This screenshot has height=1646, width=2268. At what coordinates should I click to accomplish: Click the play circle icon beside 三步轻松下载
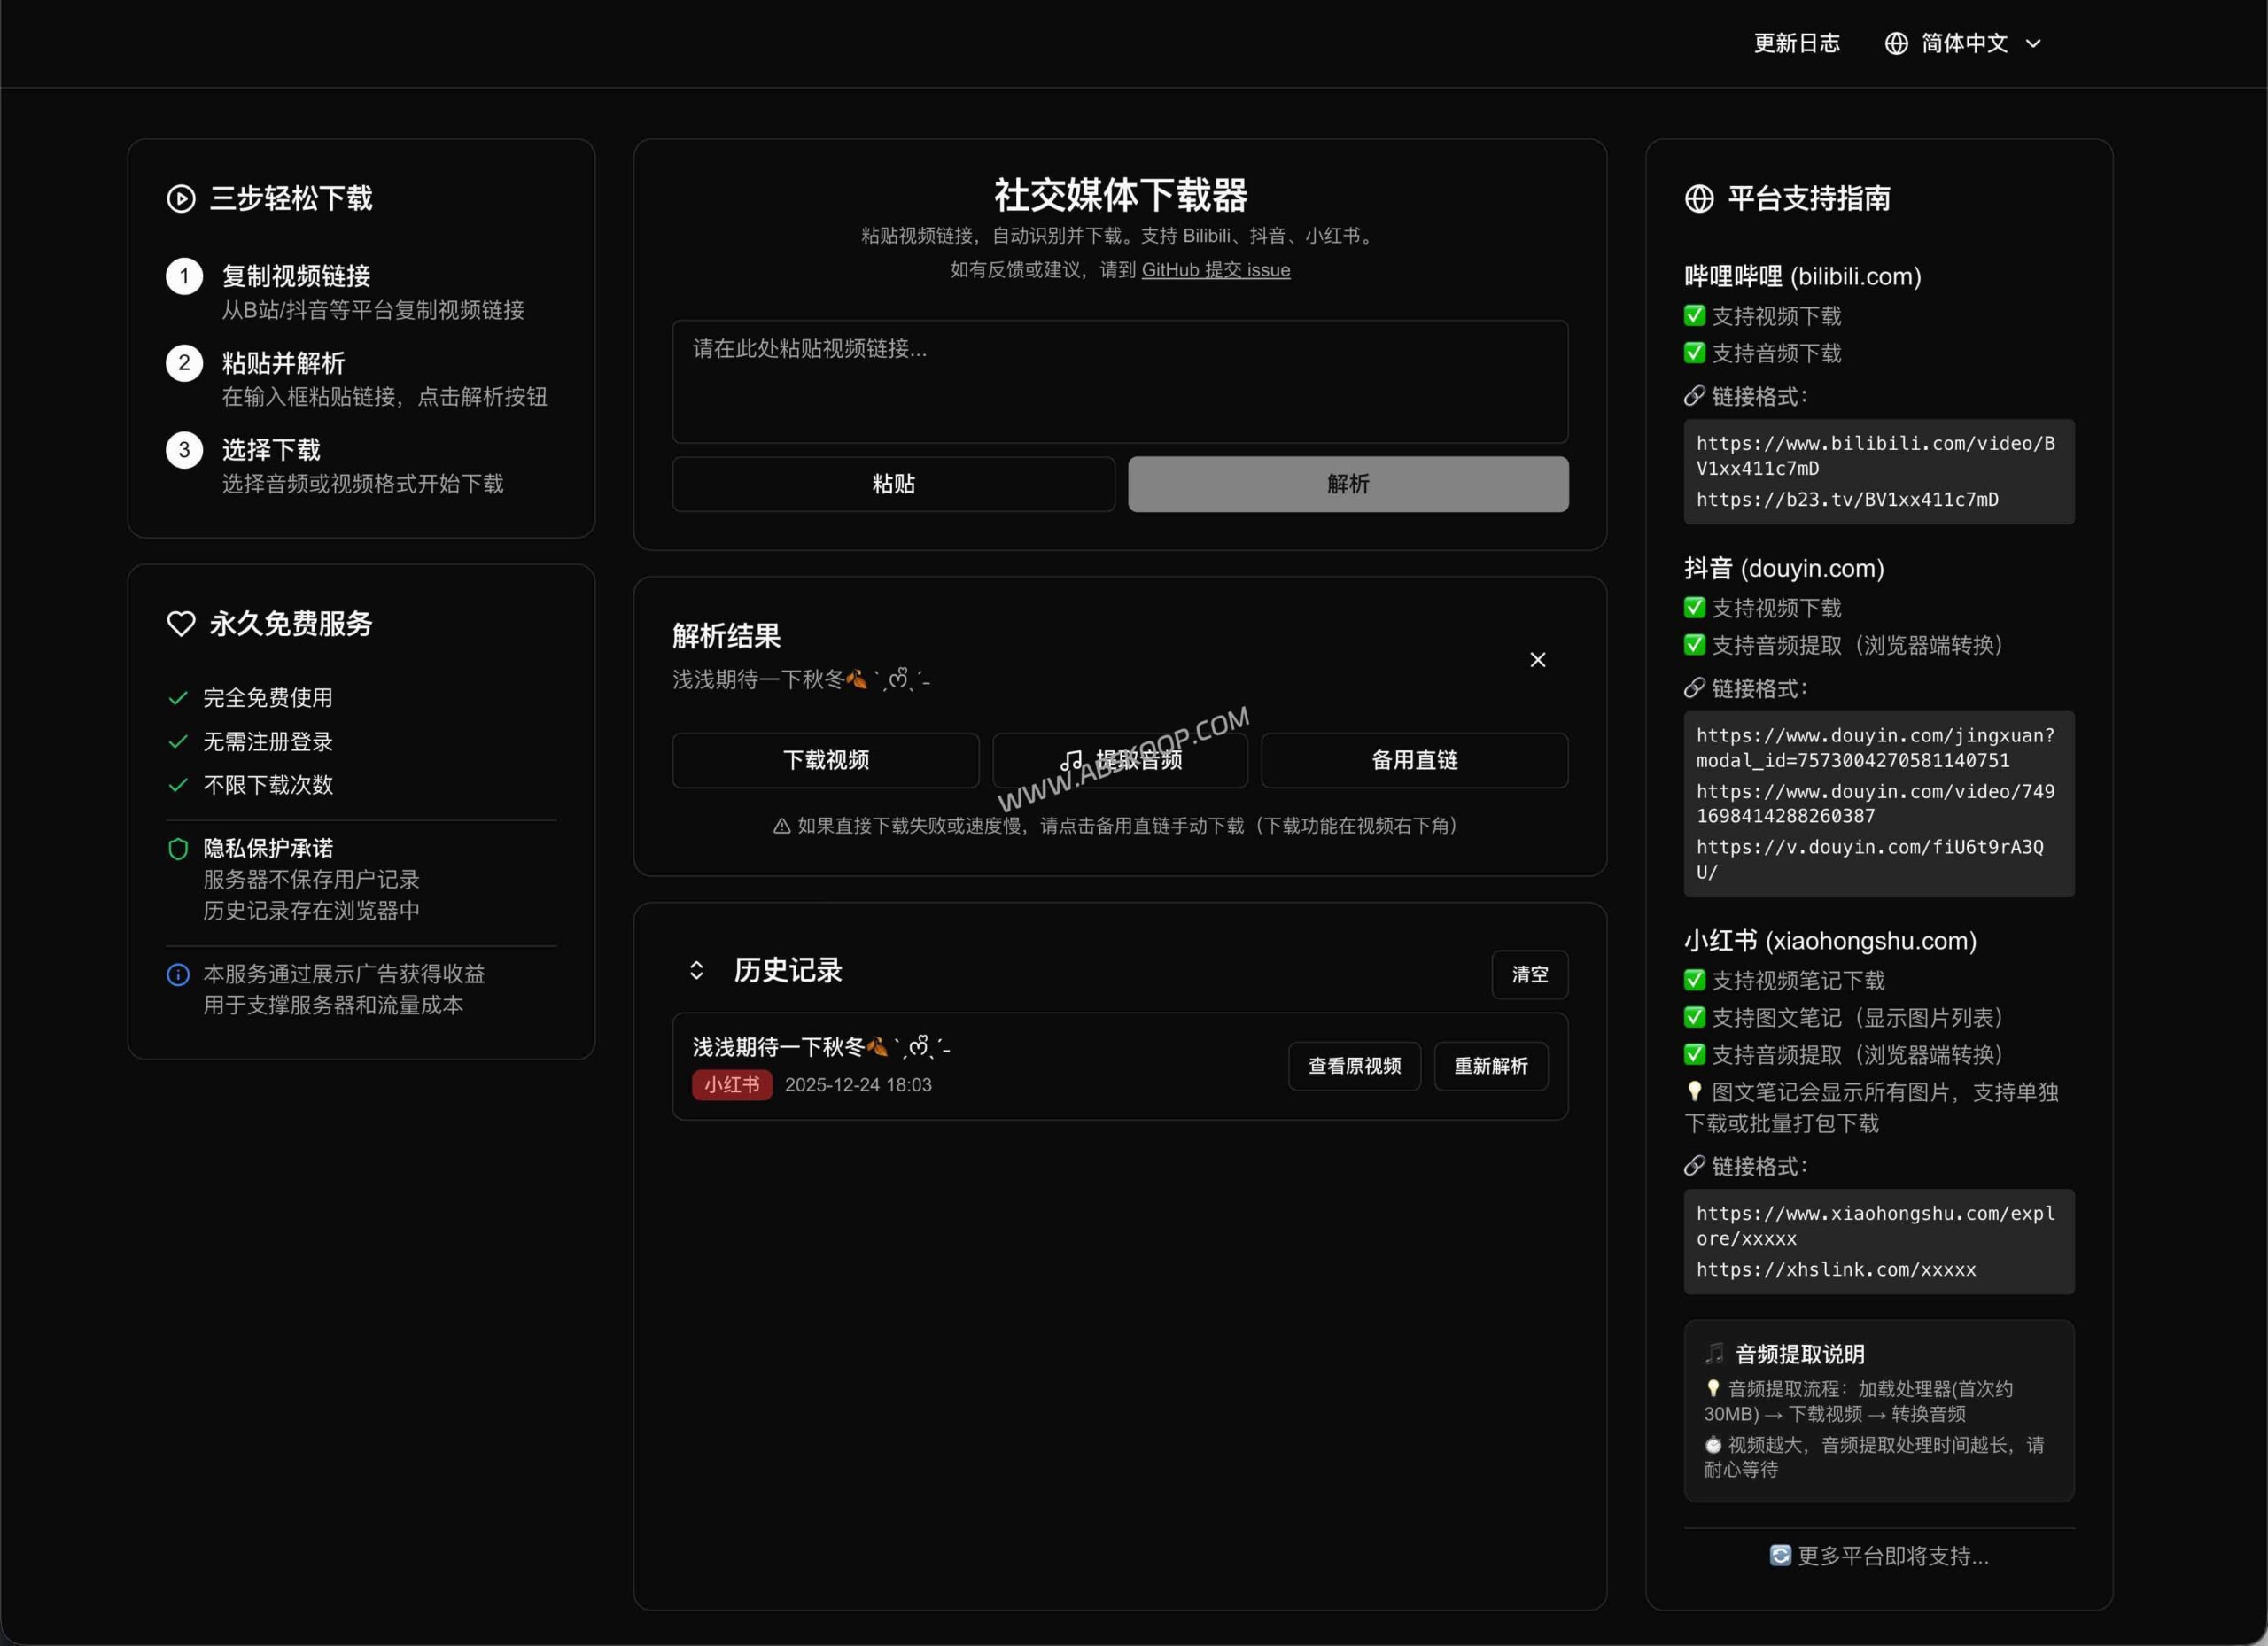click(180, 198)
